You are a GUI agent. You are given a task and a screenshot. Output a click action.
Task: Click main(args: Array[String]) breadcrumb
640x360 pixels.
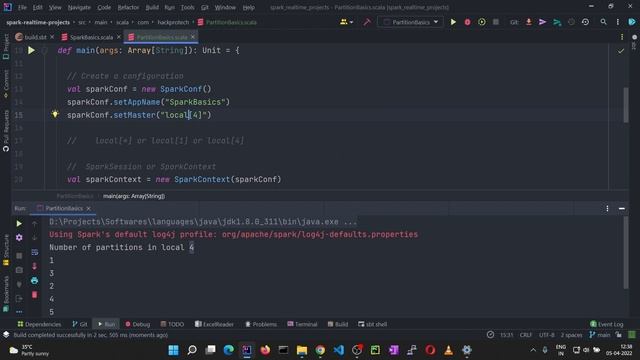coord(134,196)
